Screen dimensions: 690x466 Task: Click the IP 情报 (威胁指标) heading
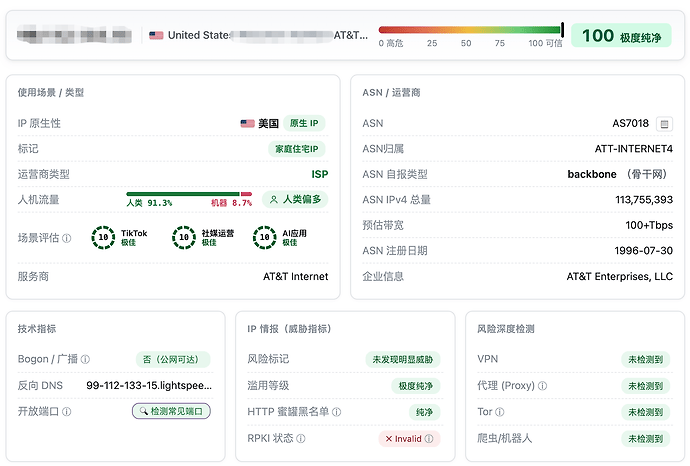click(x=289, y=329)
